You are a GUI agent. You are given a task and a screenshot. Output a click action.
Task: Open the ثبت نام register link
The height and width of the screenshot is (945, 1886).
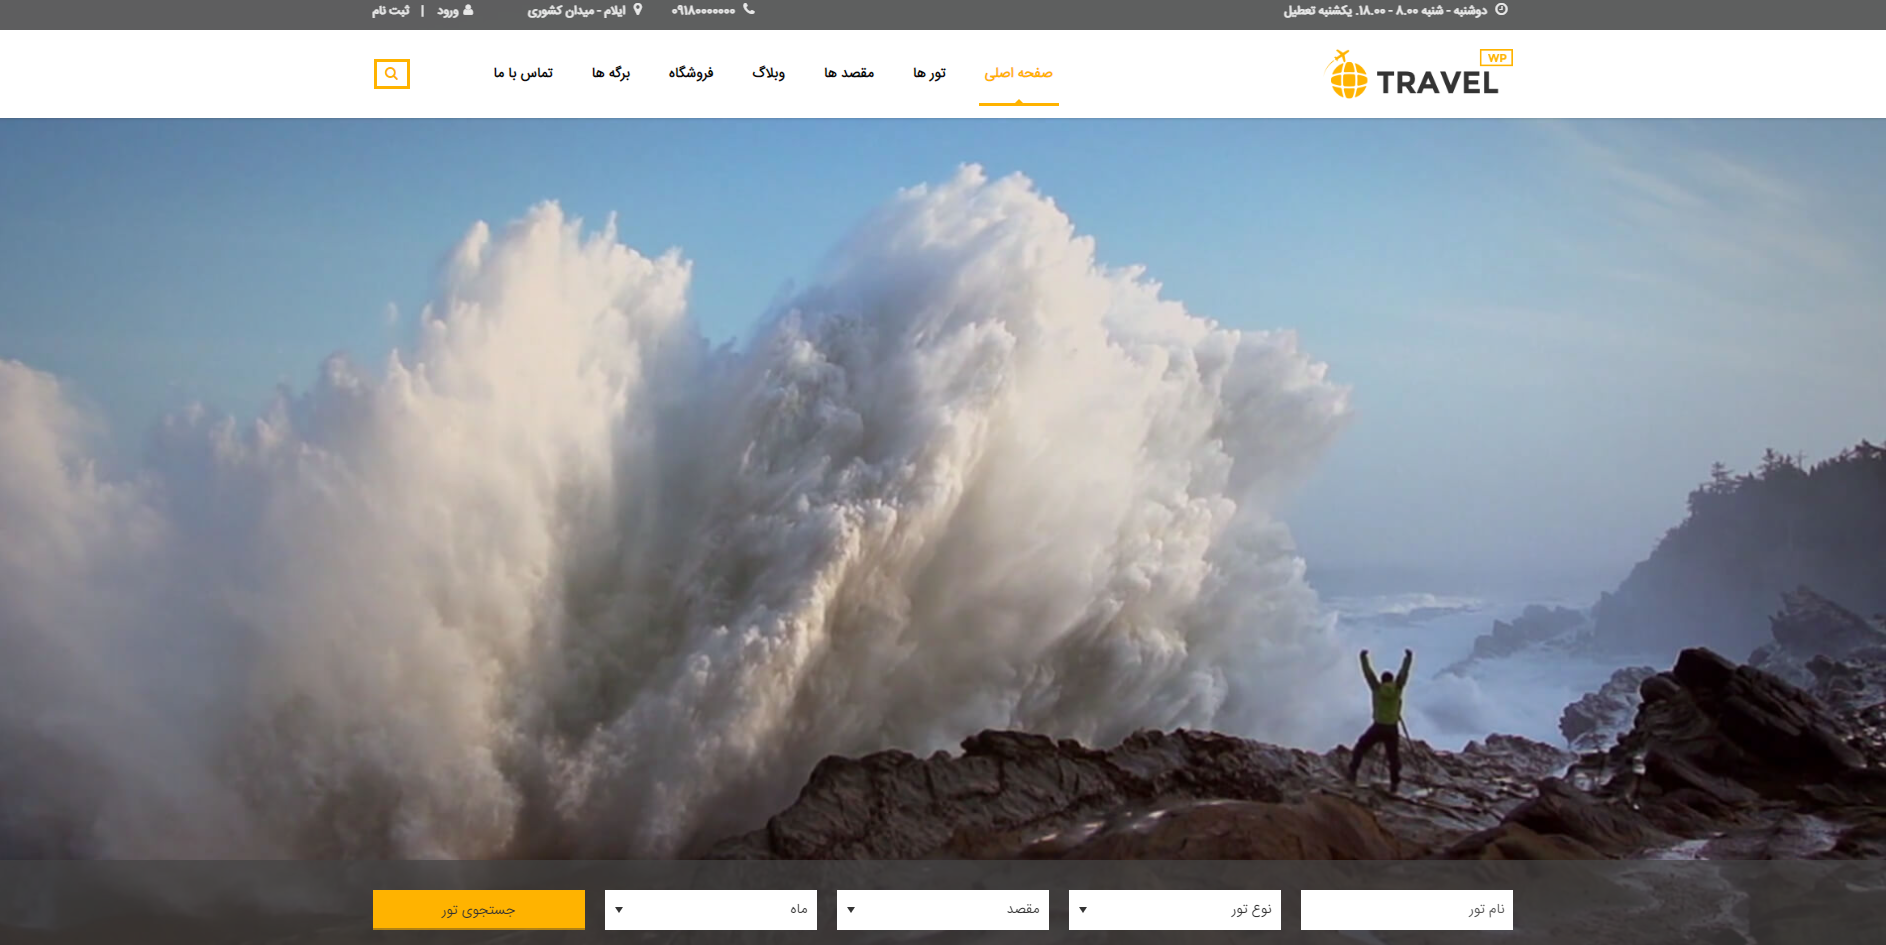[390, 11]
